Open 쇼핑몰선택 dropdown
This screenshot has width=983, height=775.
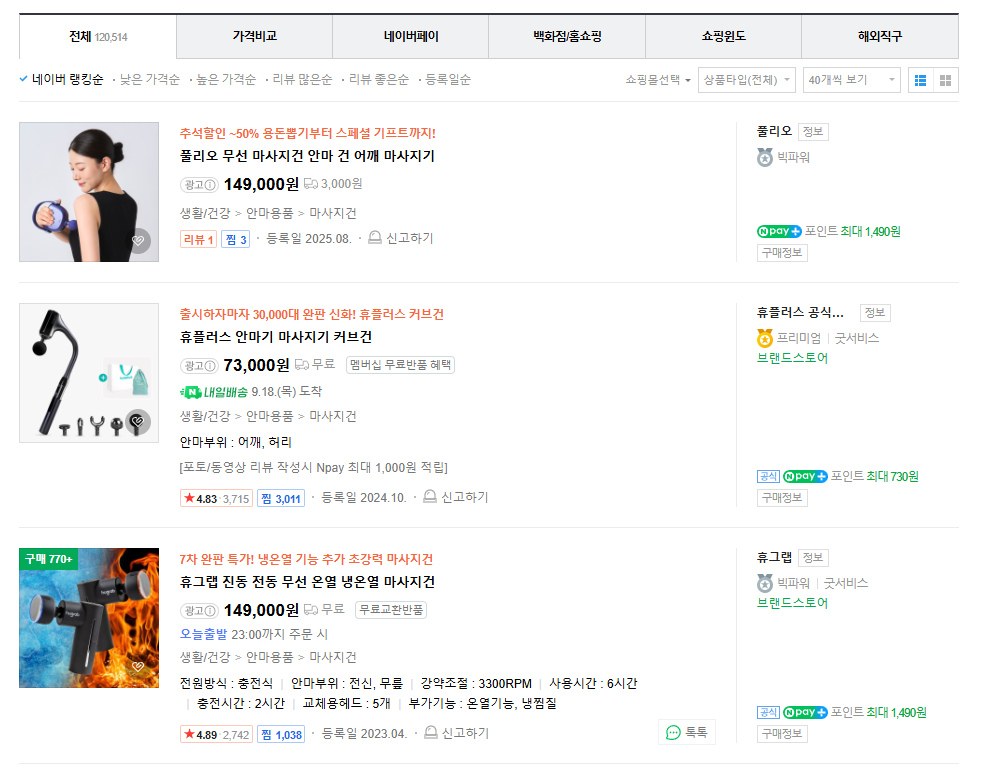pos(658,80)
